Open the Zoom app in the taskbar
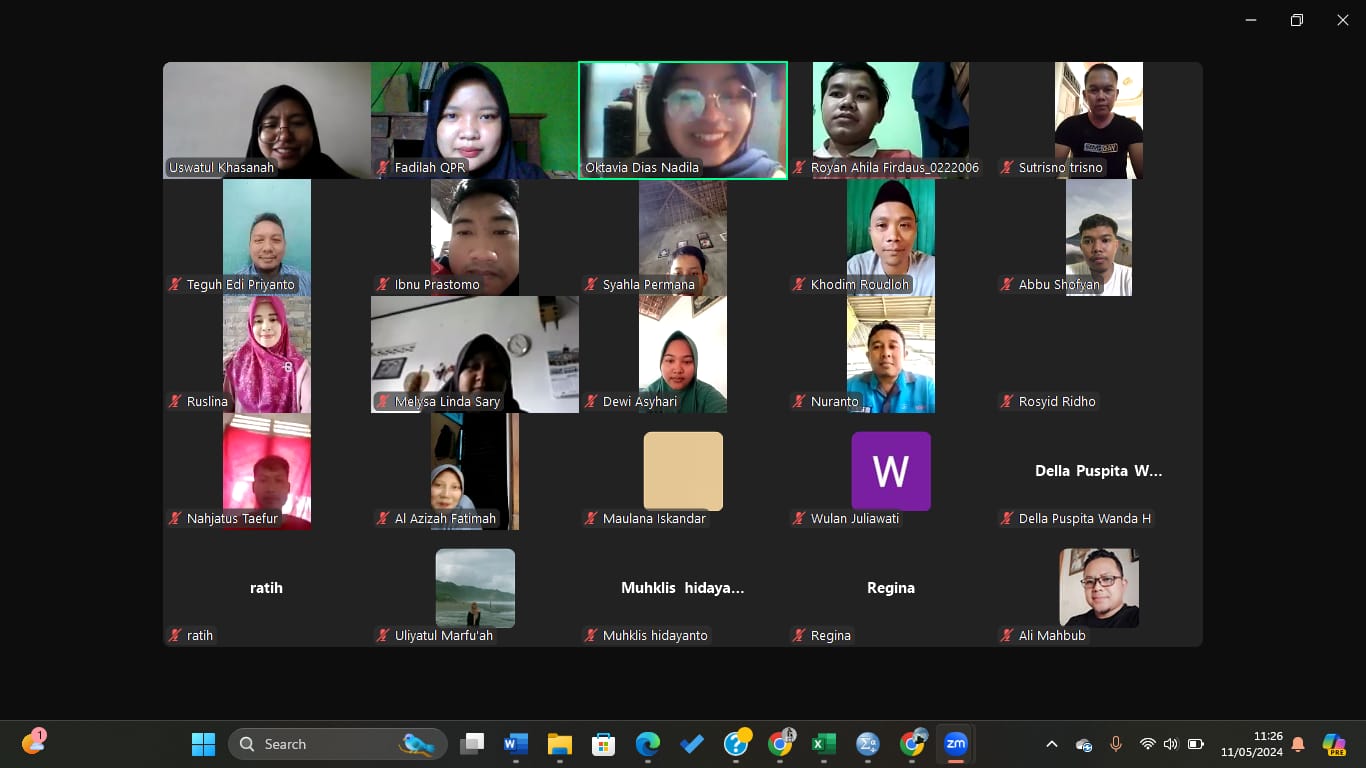This screenshot has height=768, width=1366. [956, 744]
